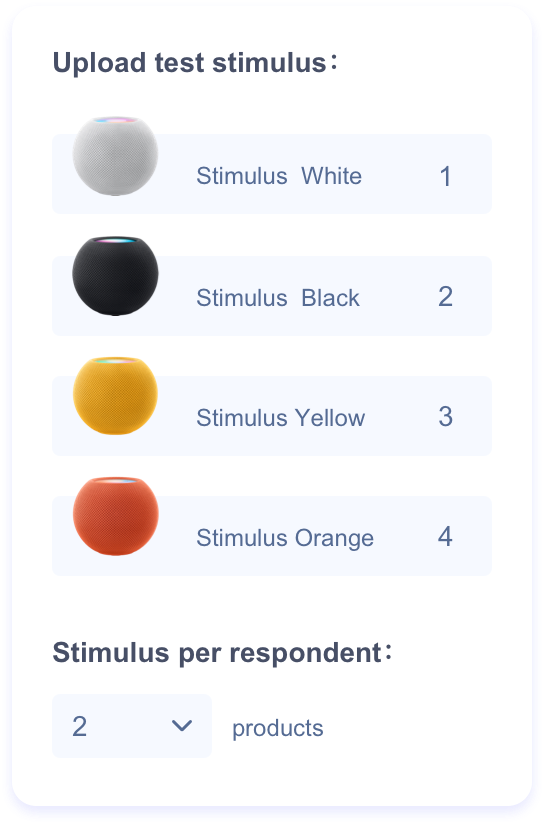Click the Upload test stimulus heading
Screen dimensions: 544x824
coord(195,63)
